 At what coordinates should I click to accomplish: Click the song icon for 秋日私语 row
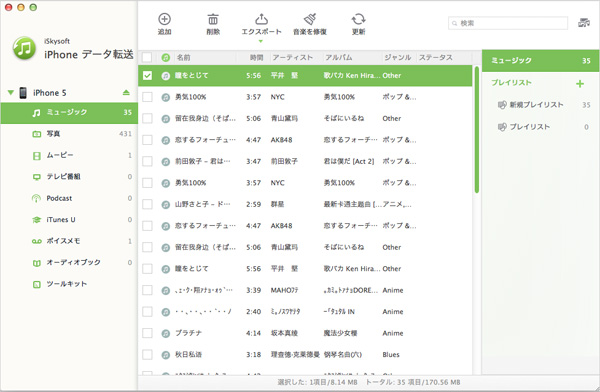tap(166, 355)
